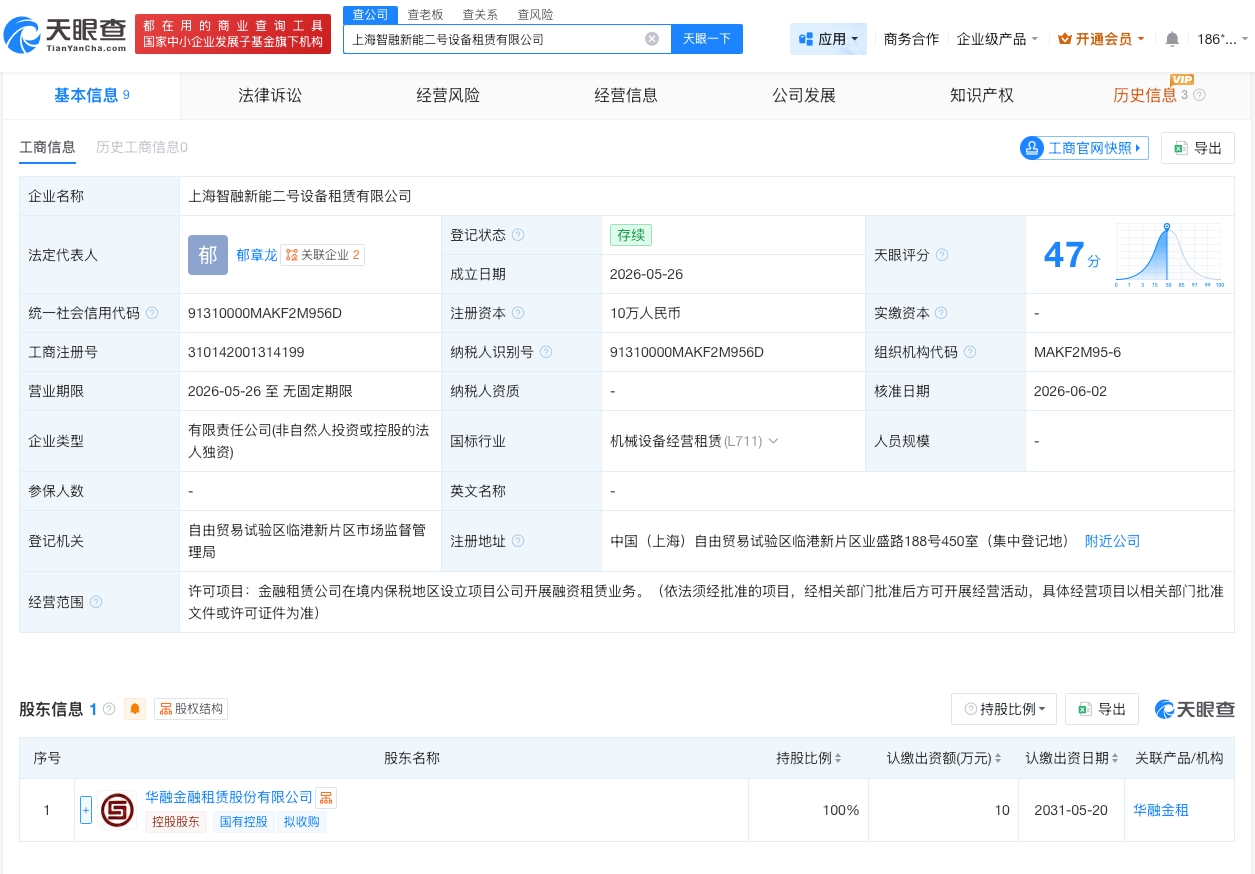Click the help icon next to 登记状态

(x=518, y=235)
